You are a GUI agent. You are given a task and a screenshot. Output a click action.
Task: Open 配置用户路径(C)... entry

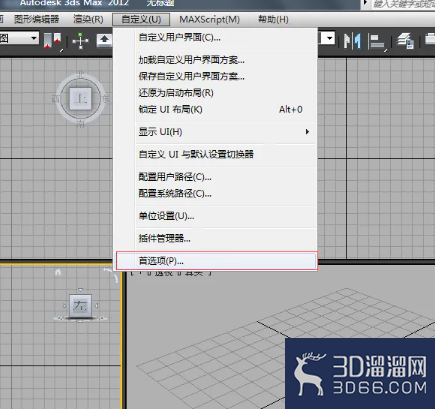coord(216,177)
